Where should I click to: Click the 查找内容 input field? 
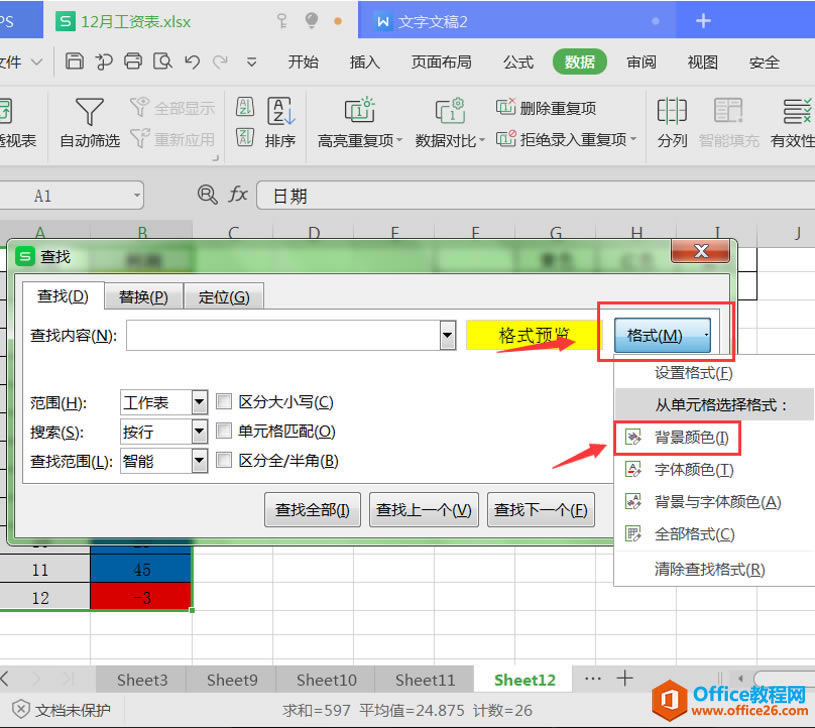[x=283, y=335]
